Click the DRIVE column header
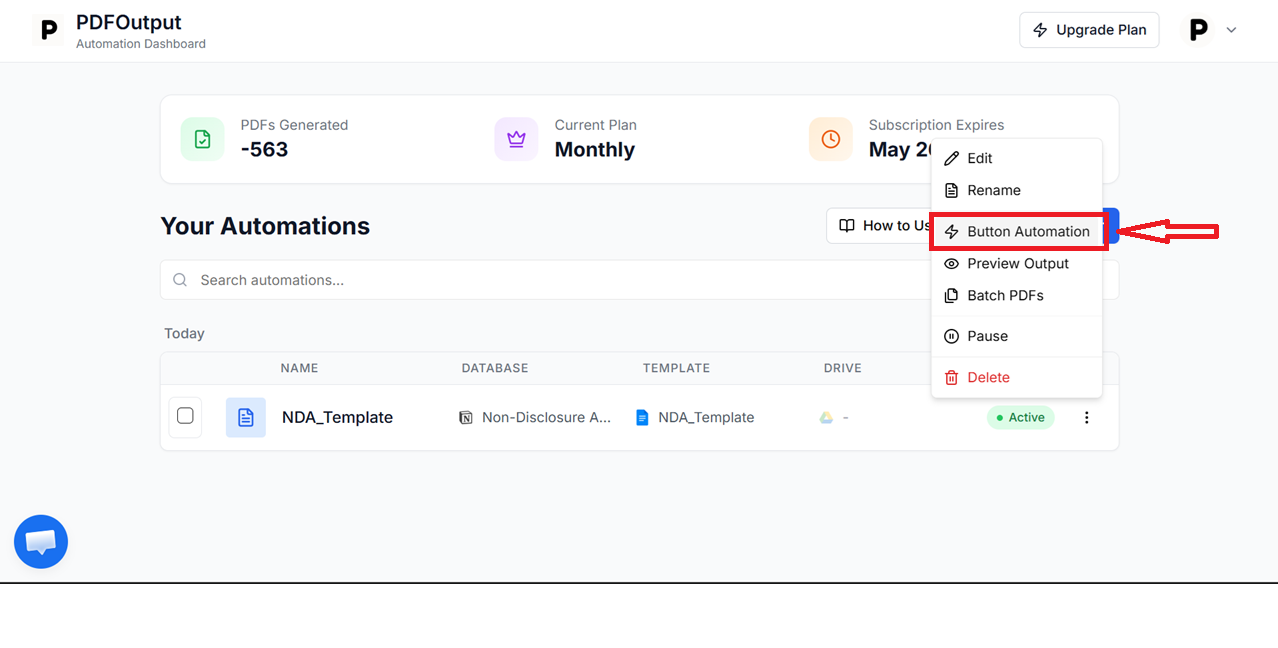The height and width of the screenshot is (648, 1278). 843,368
